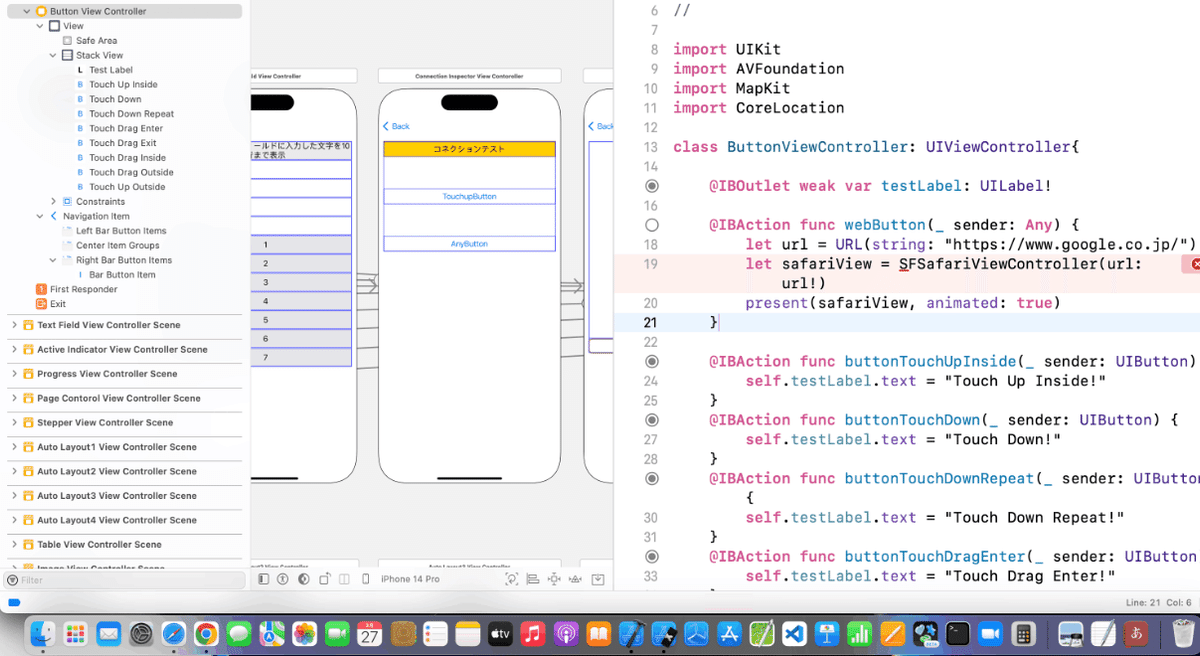Screen dimensions: 1200x656
Task: Expand Active Indicator View Controller Scene
Action: click(x=14, y=350)
